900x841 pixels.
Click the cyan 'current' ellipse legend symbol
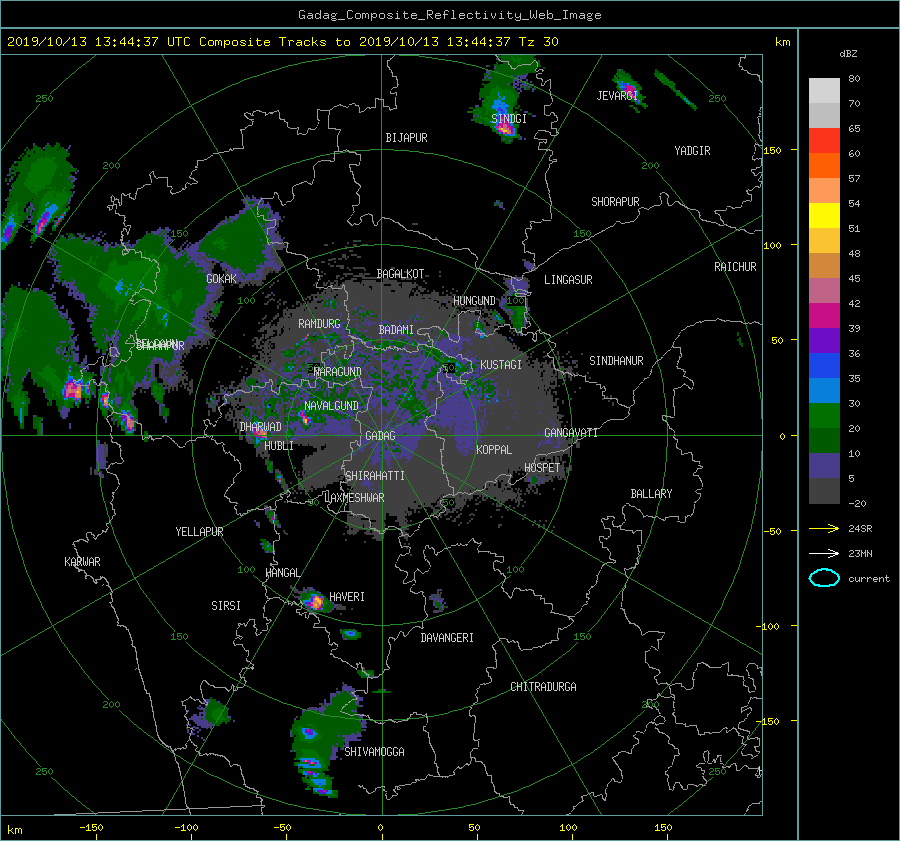click(x=824, y=578)
